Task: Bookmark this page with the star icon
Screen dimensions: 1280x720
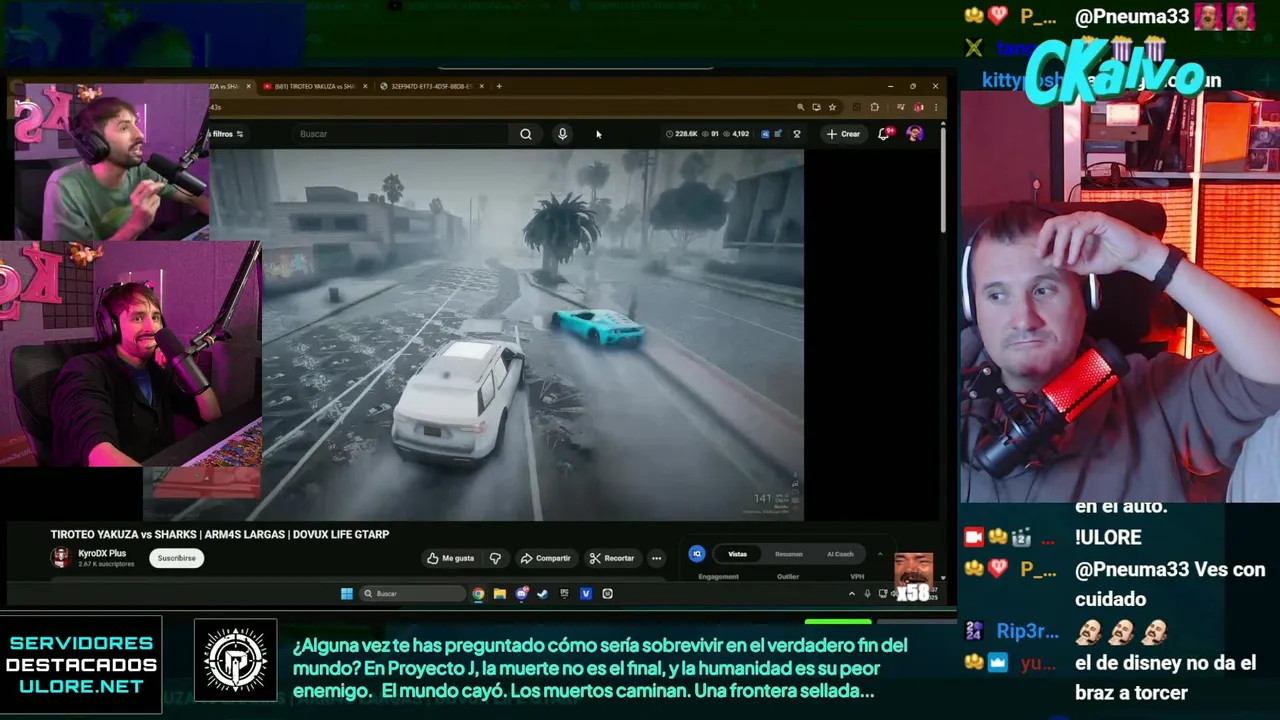Action: point(832,107)
